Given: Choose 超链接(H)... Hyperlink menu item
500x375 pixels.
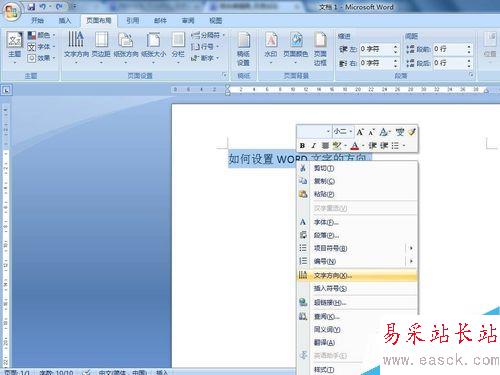Looking at the screenshot, I should (x=357, y=303).
